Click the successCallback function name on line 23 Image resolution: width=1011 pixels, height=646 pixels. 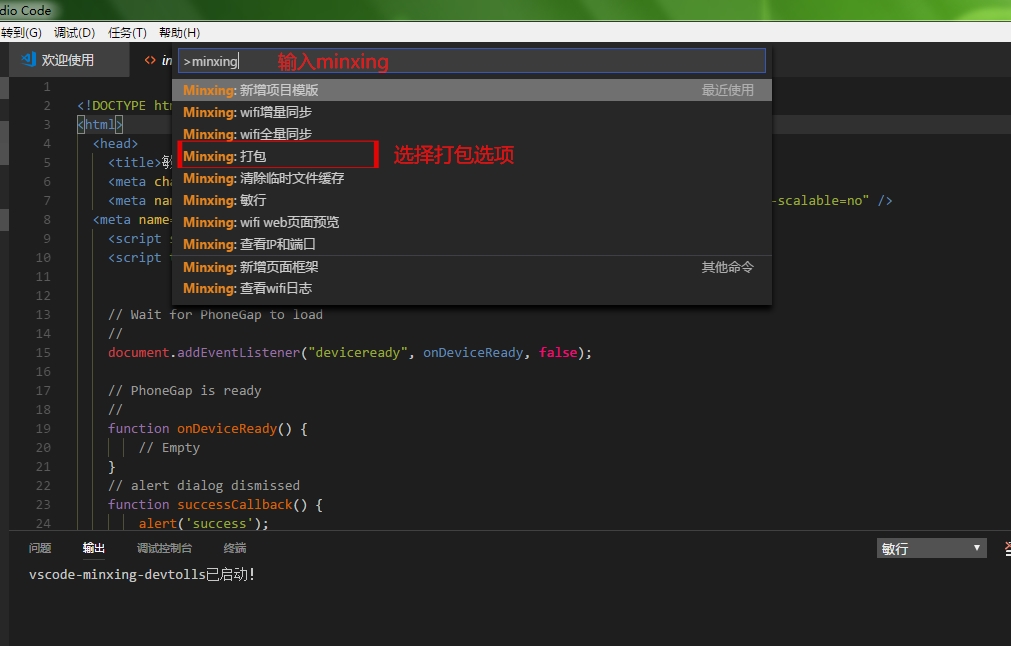pos(235,505)
